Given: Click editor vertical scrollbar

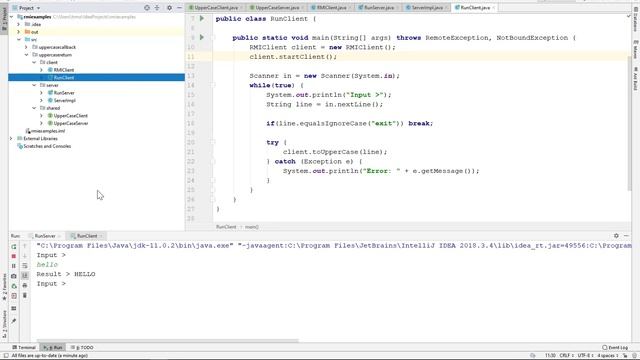Looking at the screenshot, I should (x=629, y=122).
